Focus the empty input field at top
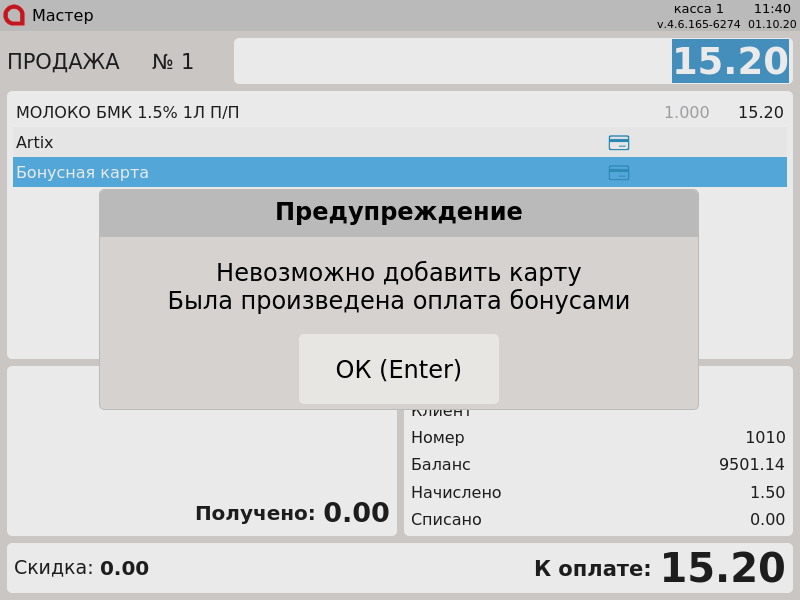The image size is (800, 600). tap(450, 62)
